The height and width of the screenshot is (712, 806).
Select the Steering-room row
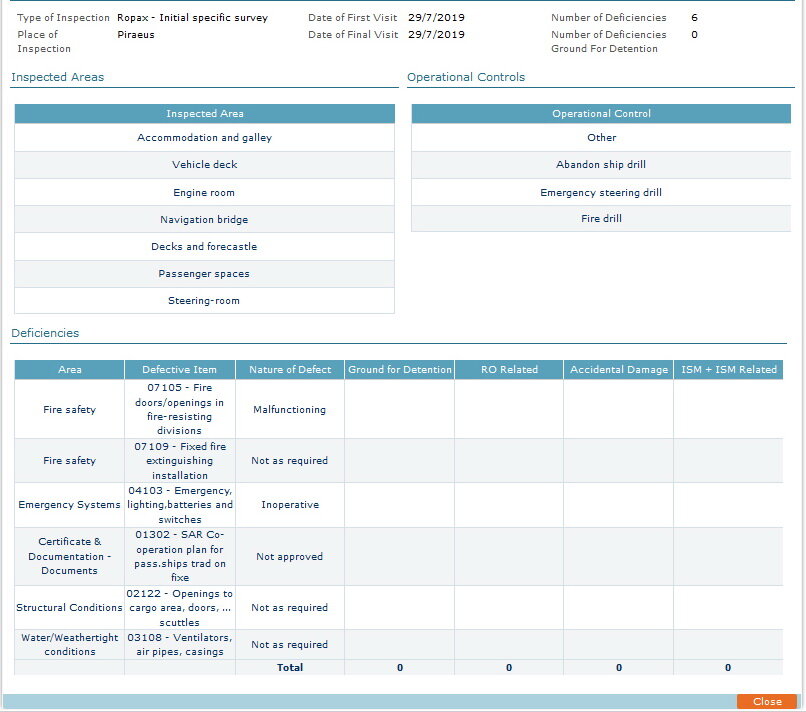(205, 301)
